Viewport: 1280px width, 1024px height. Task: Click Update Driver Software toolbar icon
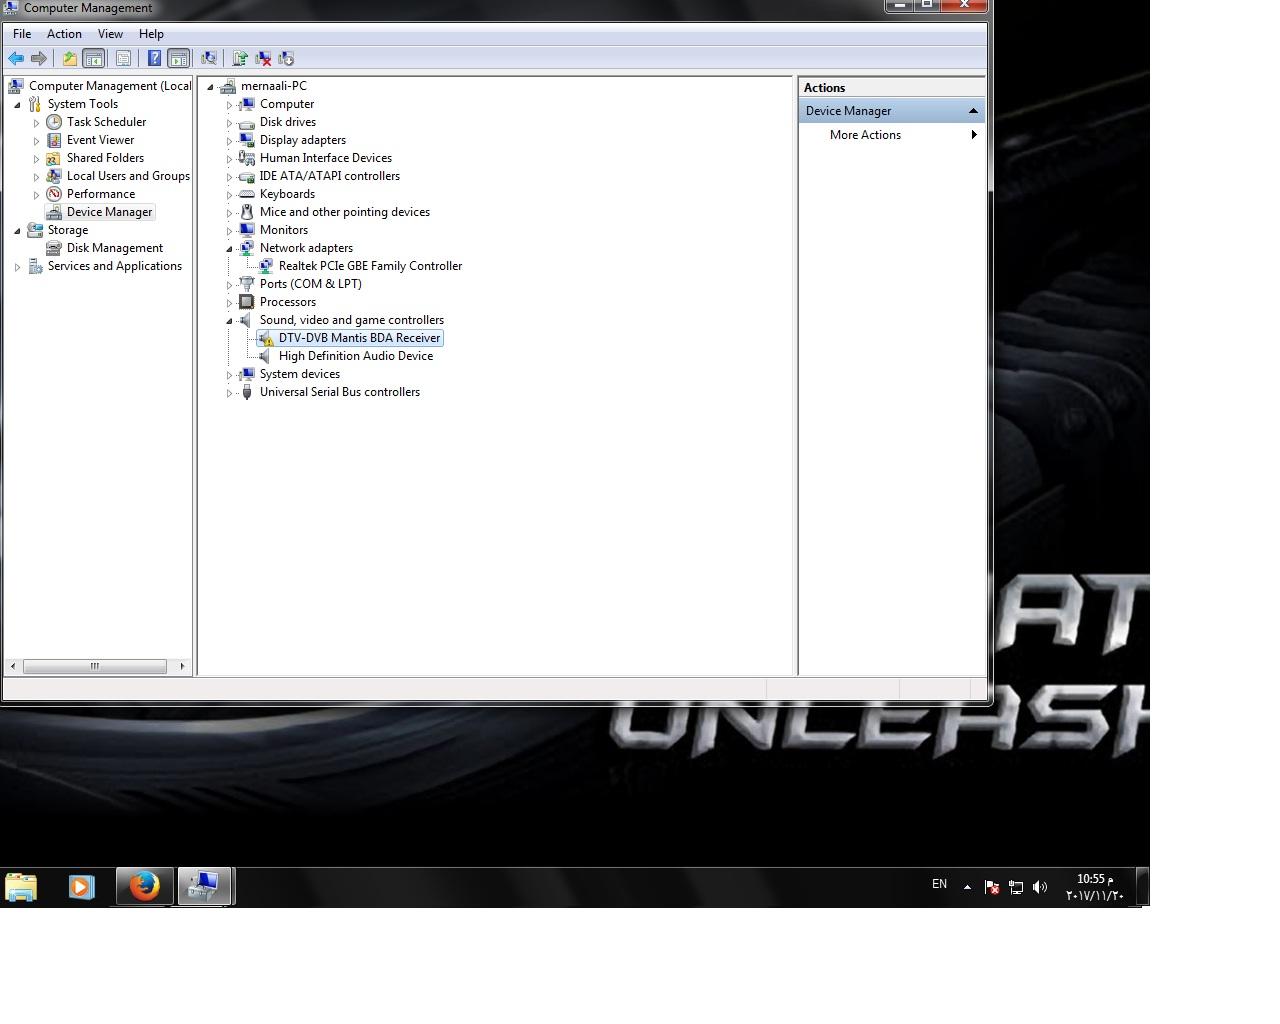240,58
